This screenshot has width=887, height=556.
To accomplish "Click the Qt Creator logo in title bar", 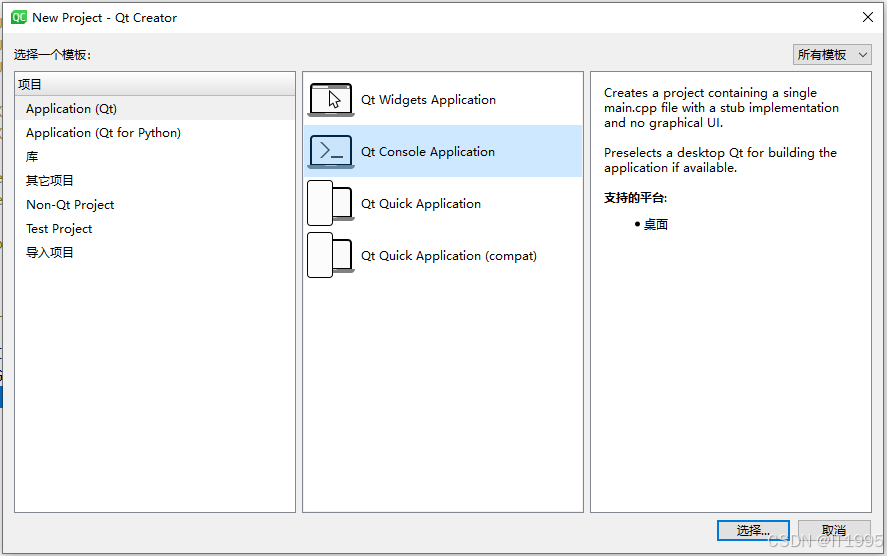I will 19,18.
